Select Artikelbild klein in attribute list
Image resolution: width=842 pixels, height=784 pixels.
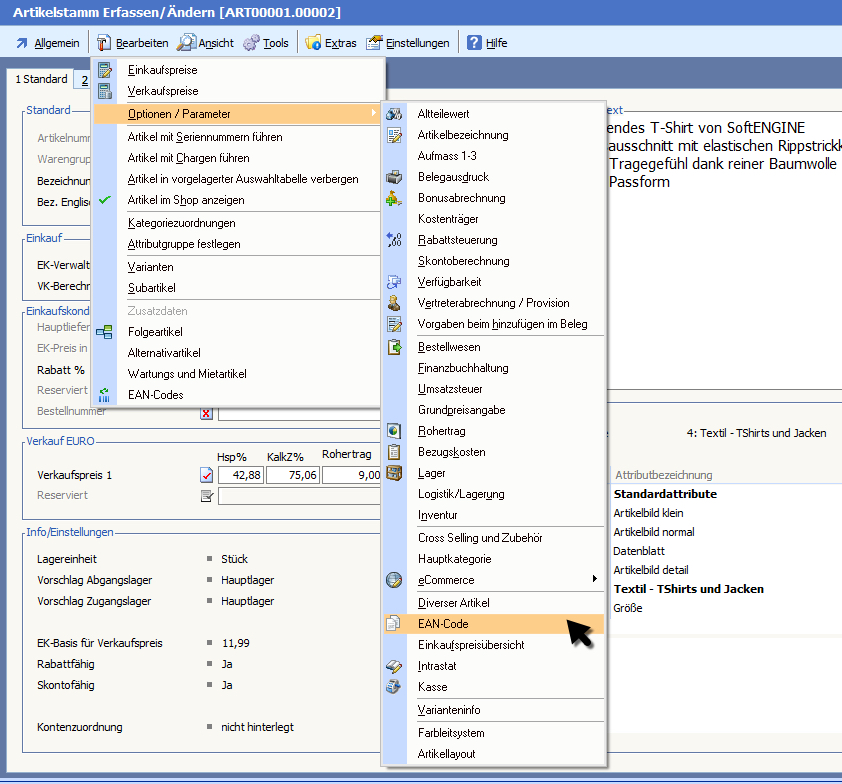pyautogui.click(x=650, y=513)
